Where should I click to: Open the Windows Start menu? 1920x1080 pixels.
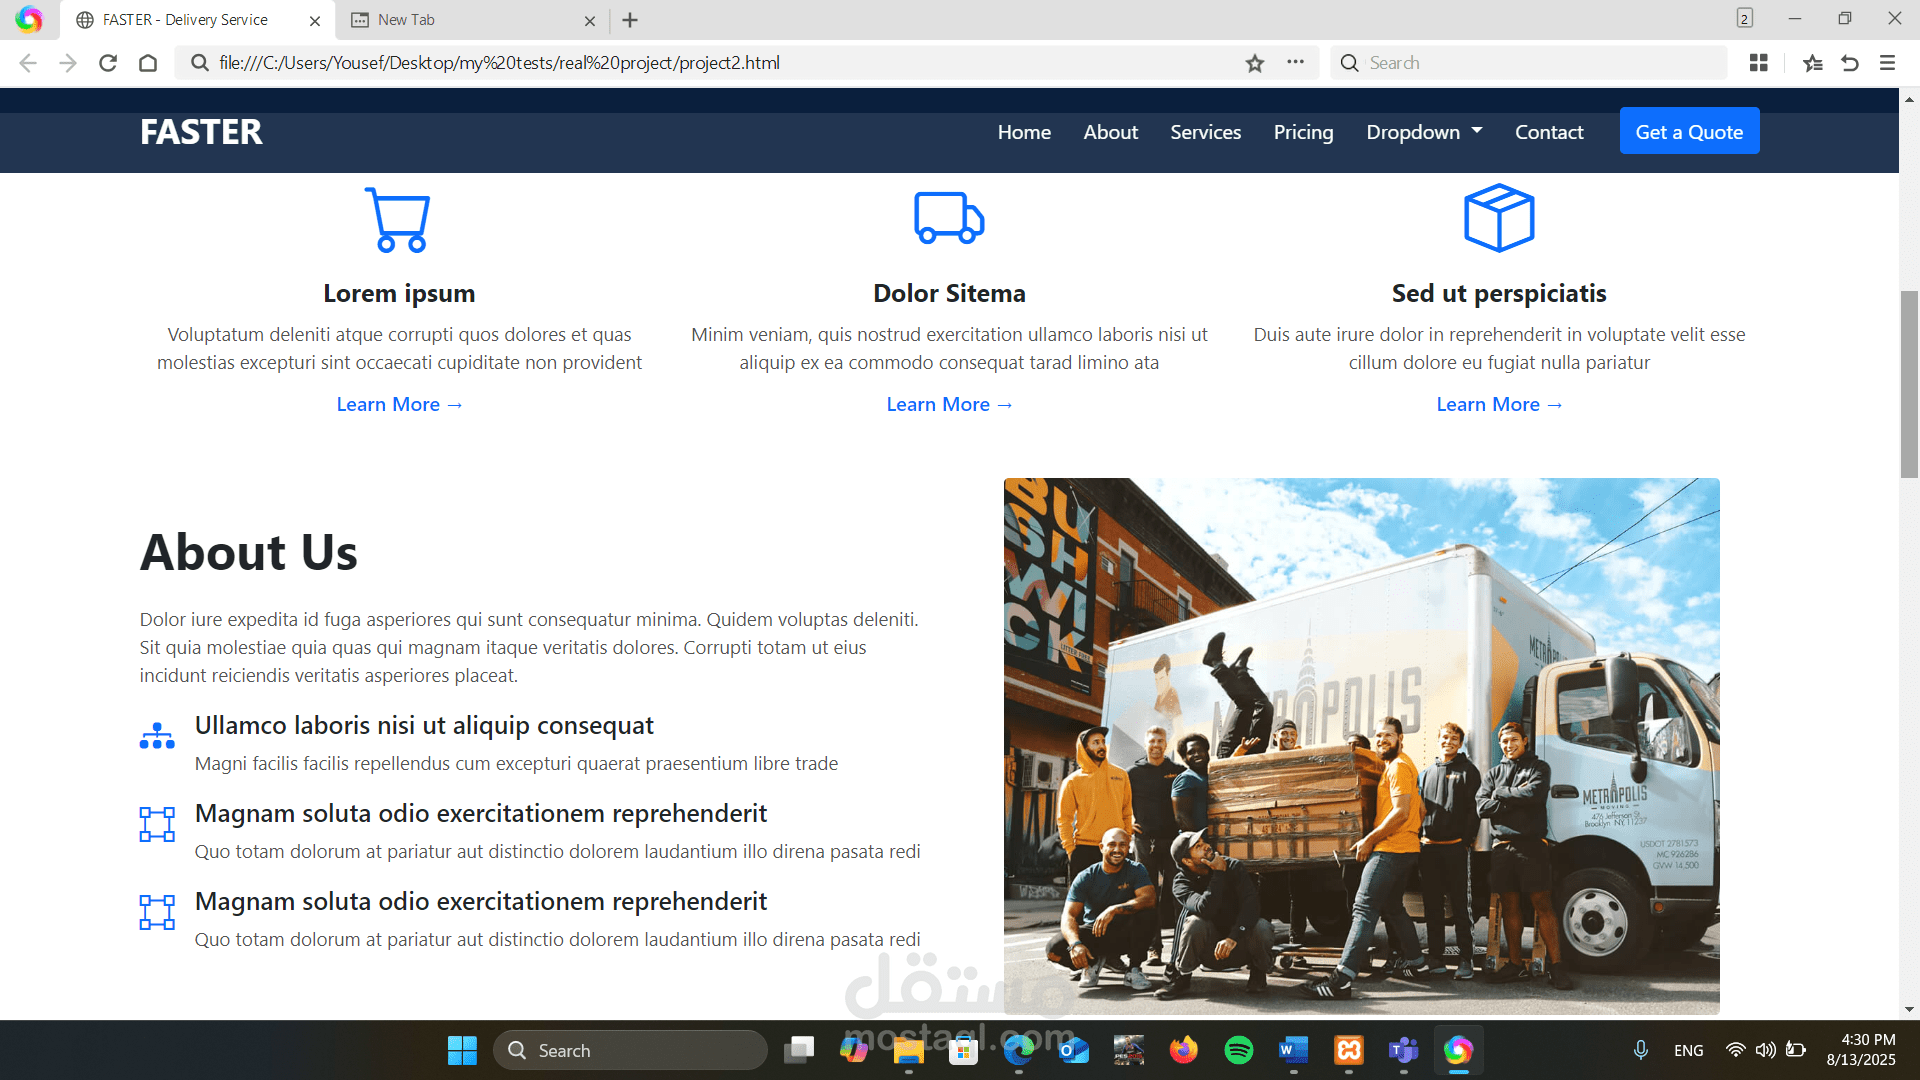point(462,1050)
